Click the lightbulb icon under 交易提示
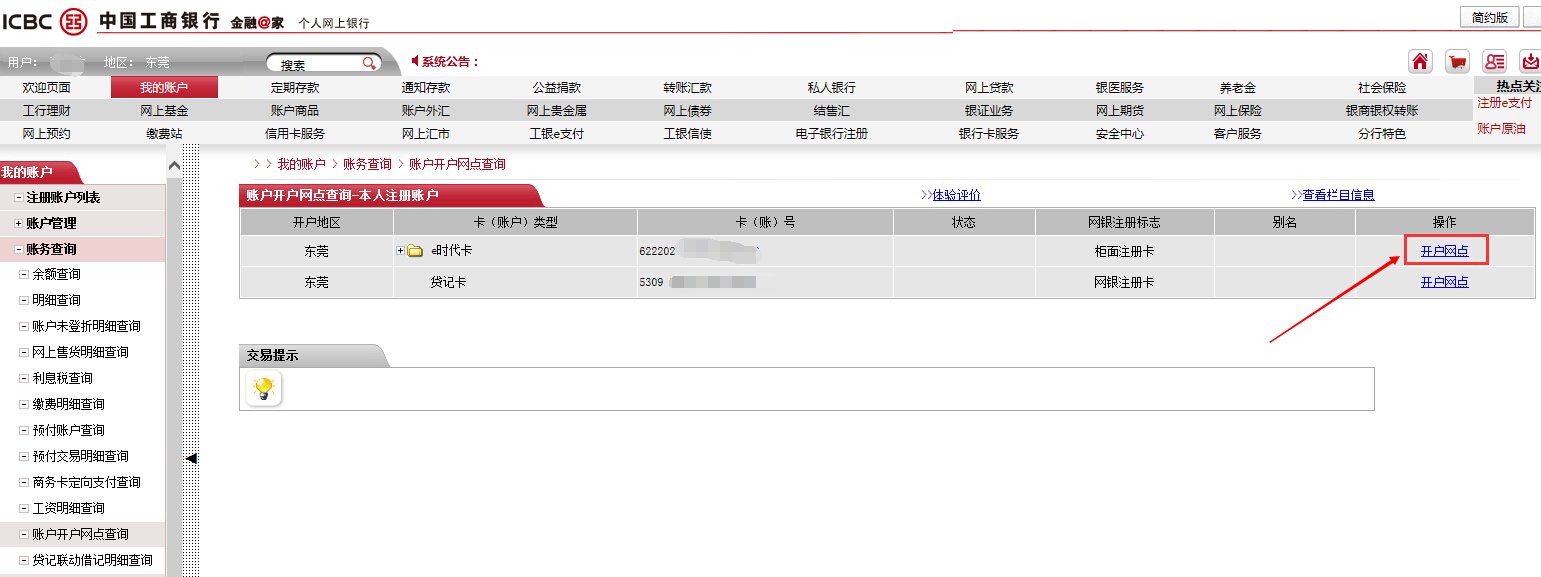 [262, 388]
